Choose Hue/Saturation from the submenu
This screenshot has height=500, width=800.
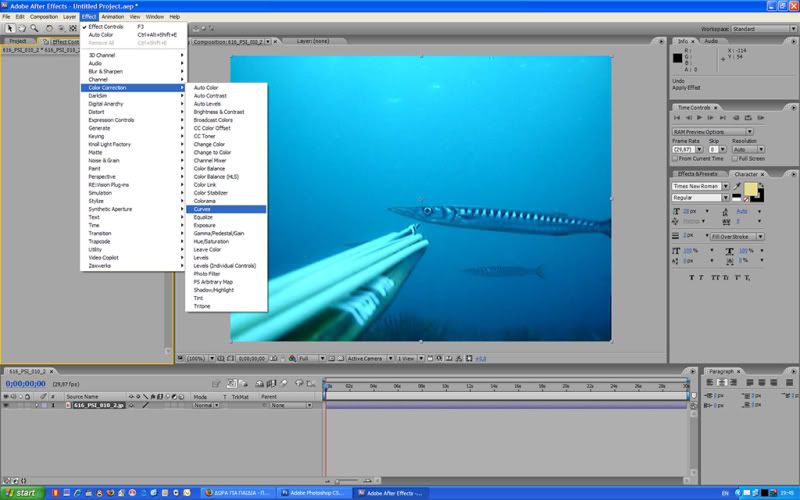coord(226,241)
